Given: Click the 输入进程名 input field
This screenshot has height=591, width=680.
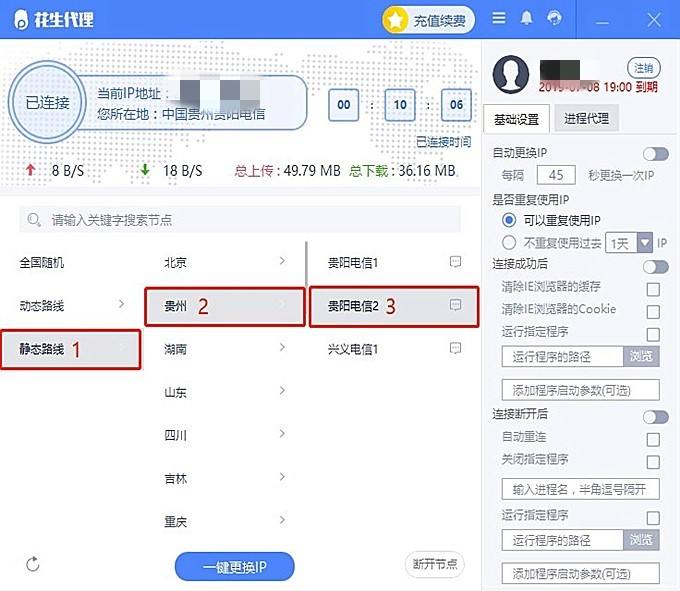Looking at the screenshot, I should coord(580,490).
